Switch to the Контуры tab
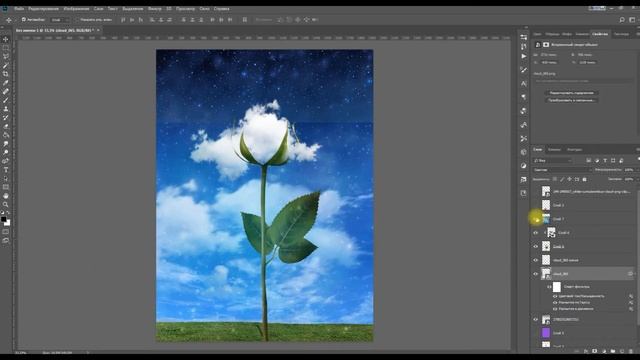The width and height of the screenshot is (640, 360). pyautogui.click(x=574, y=150)
